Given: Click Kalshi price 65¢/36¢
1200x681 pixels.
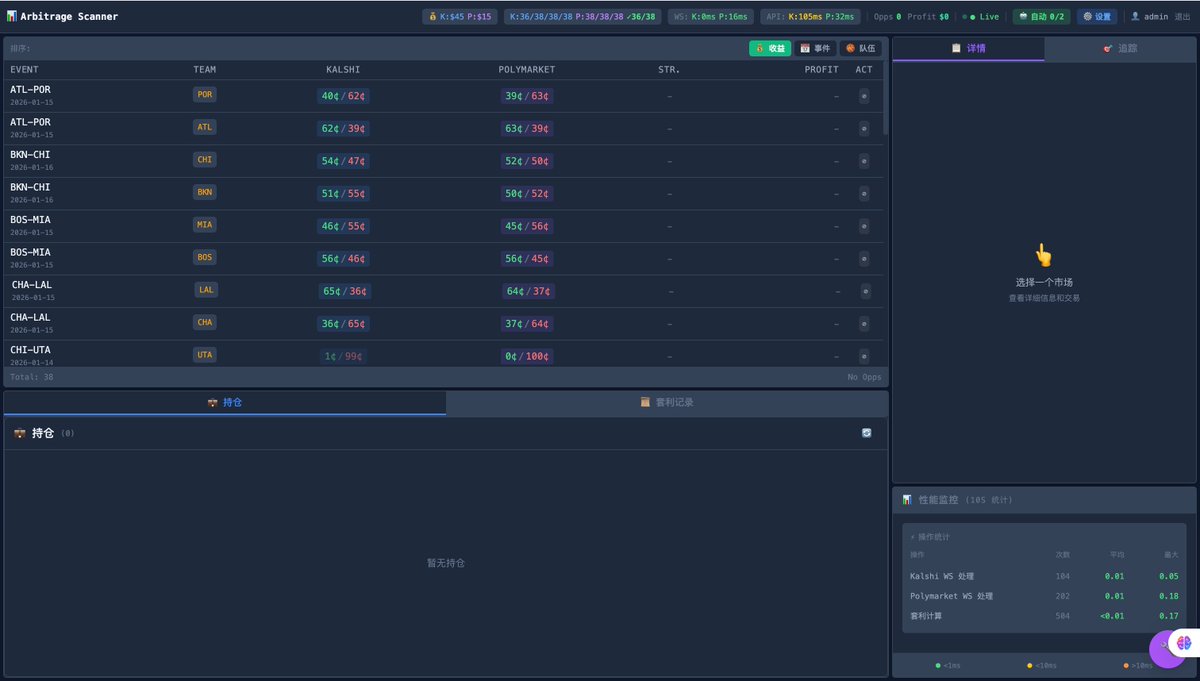Looking at the screenshot, I should coord(344,291).
